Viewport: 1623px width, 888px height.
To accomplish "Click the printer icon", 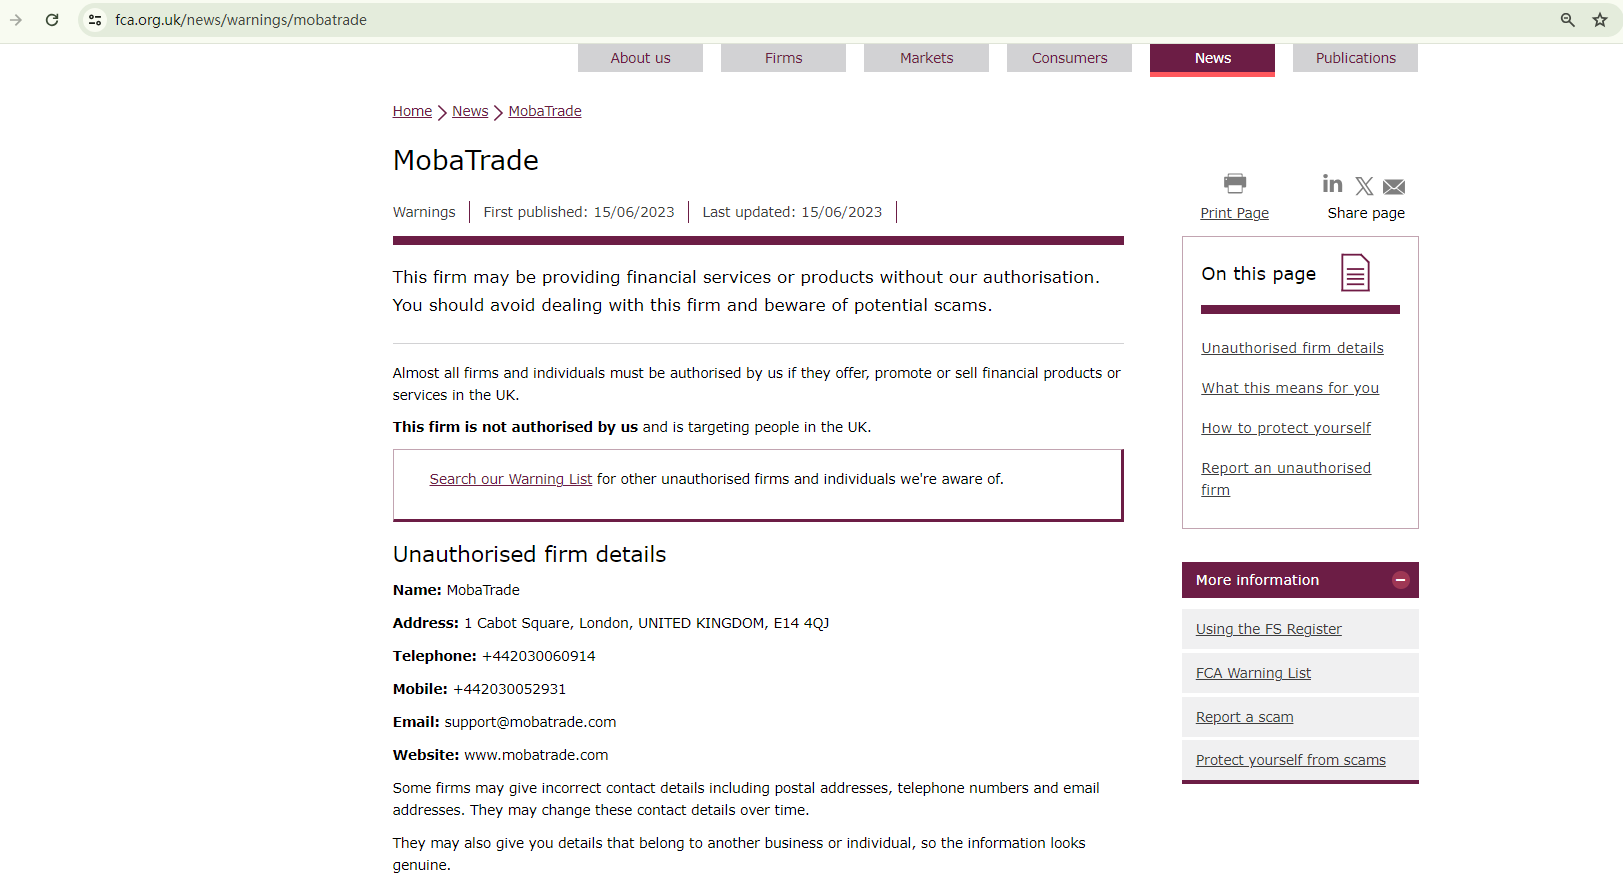I will [1235, 183].
